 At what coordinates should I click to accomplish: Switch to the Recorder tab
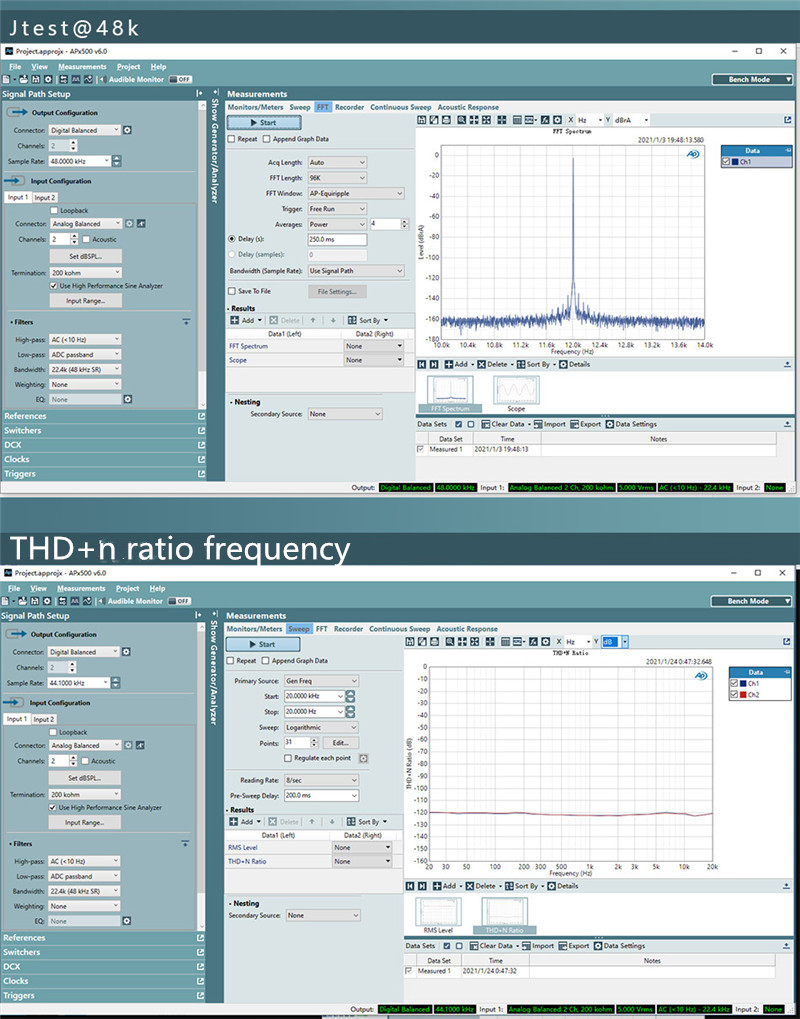pyautogui.click(x=351, y=107)
